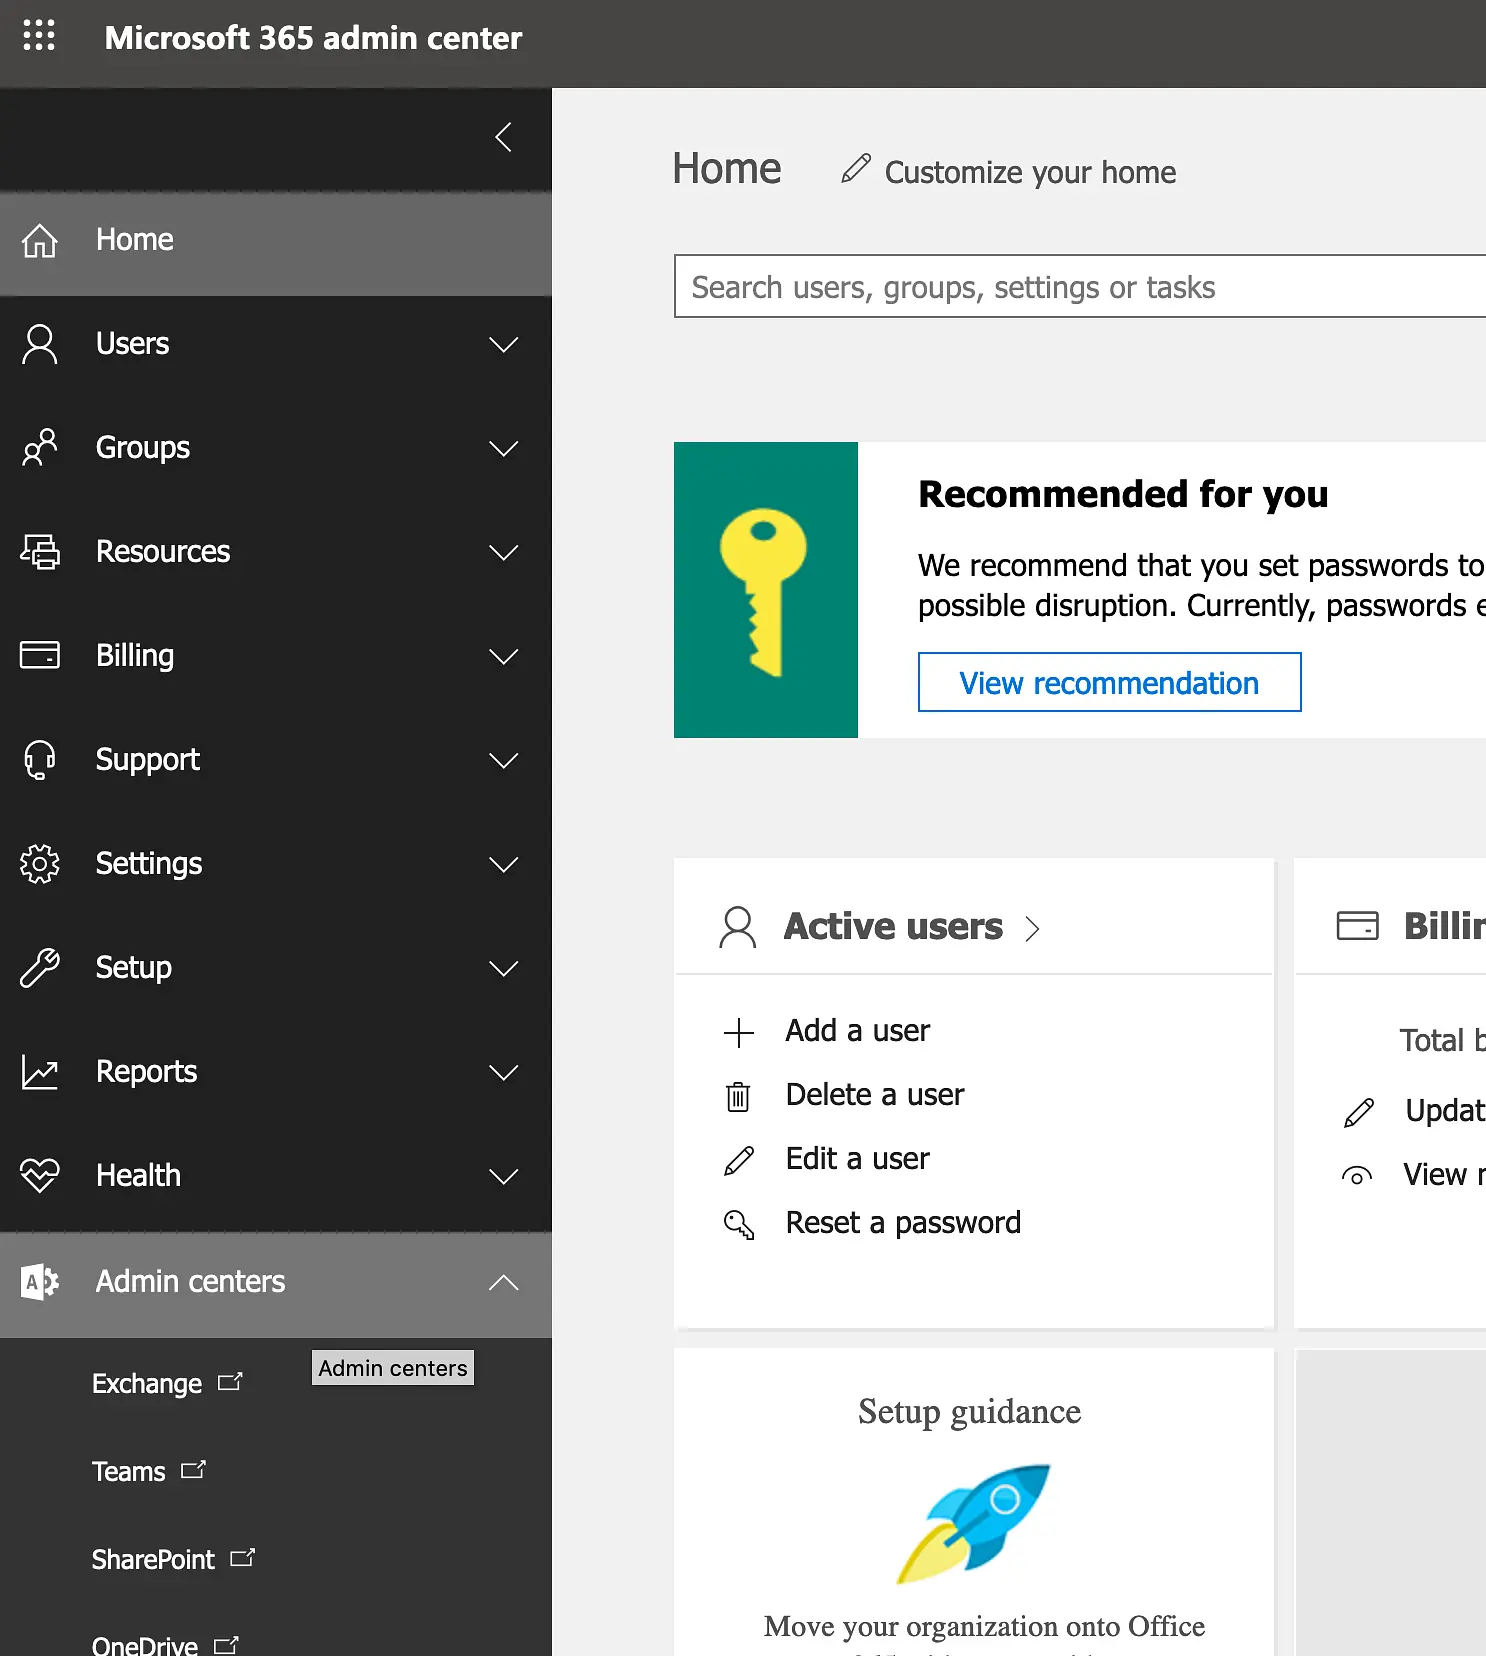Collapse the Admin centers chevron

coord(503,1282)
